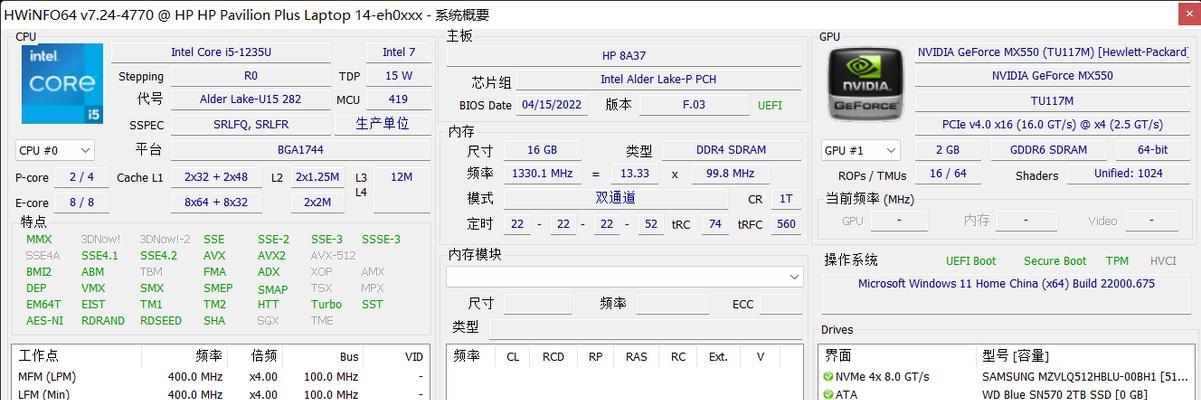Click the Intel Core i5-1235U name field
This screenshot has height=400, width=1201.
(222, 52)
